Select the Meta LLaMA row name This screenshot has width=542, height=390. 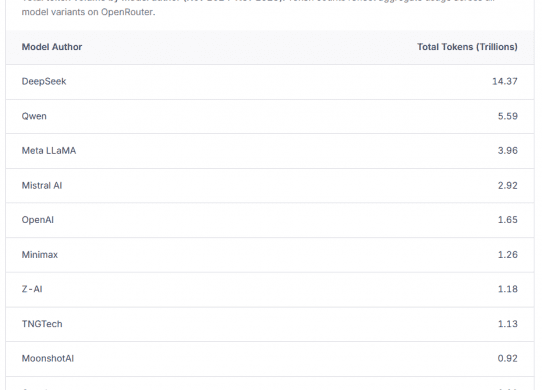(49, 151)
